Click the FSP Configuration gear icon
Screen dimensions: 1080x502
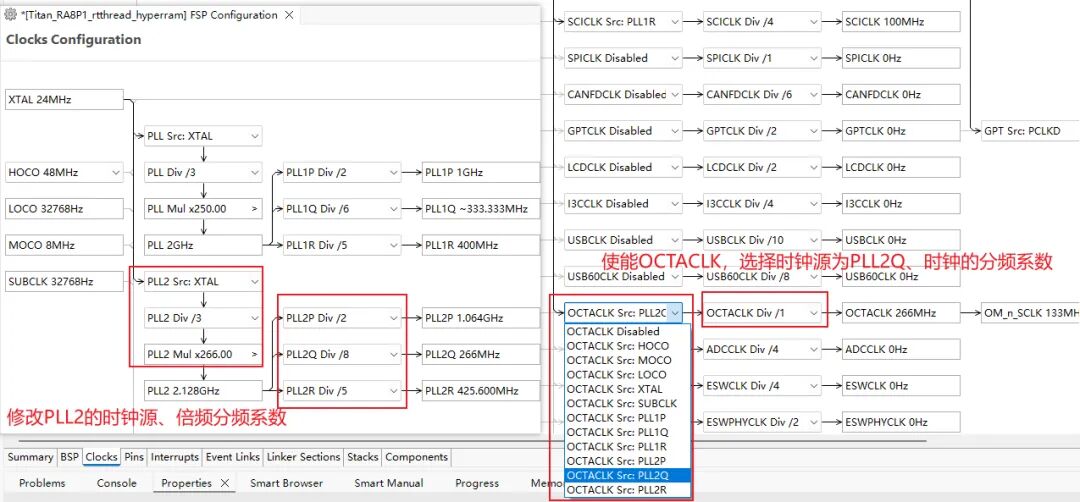tap(11, 16)
